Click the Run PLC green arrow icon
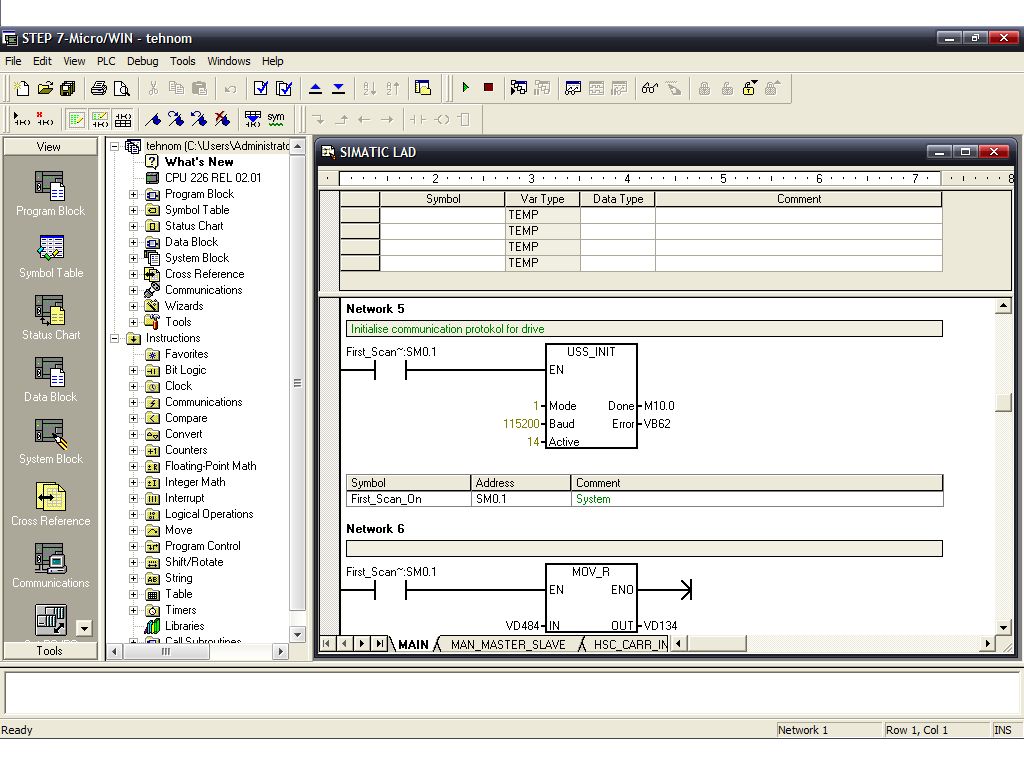This screenshot has height=768, width=1024. tap(466, 88)
